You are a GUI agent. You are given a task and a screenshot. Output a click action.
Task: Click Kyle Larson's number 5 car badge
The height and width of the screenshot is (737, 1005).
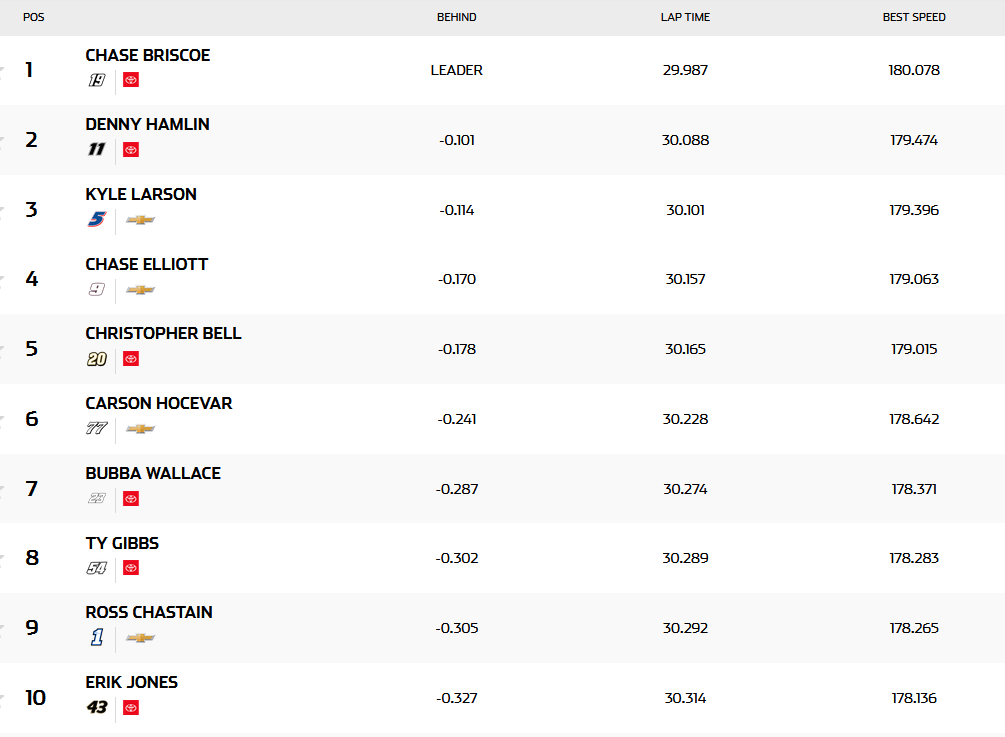(96, 220)
